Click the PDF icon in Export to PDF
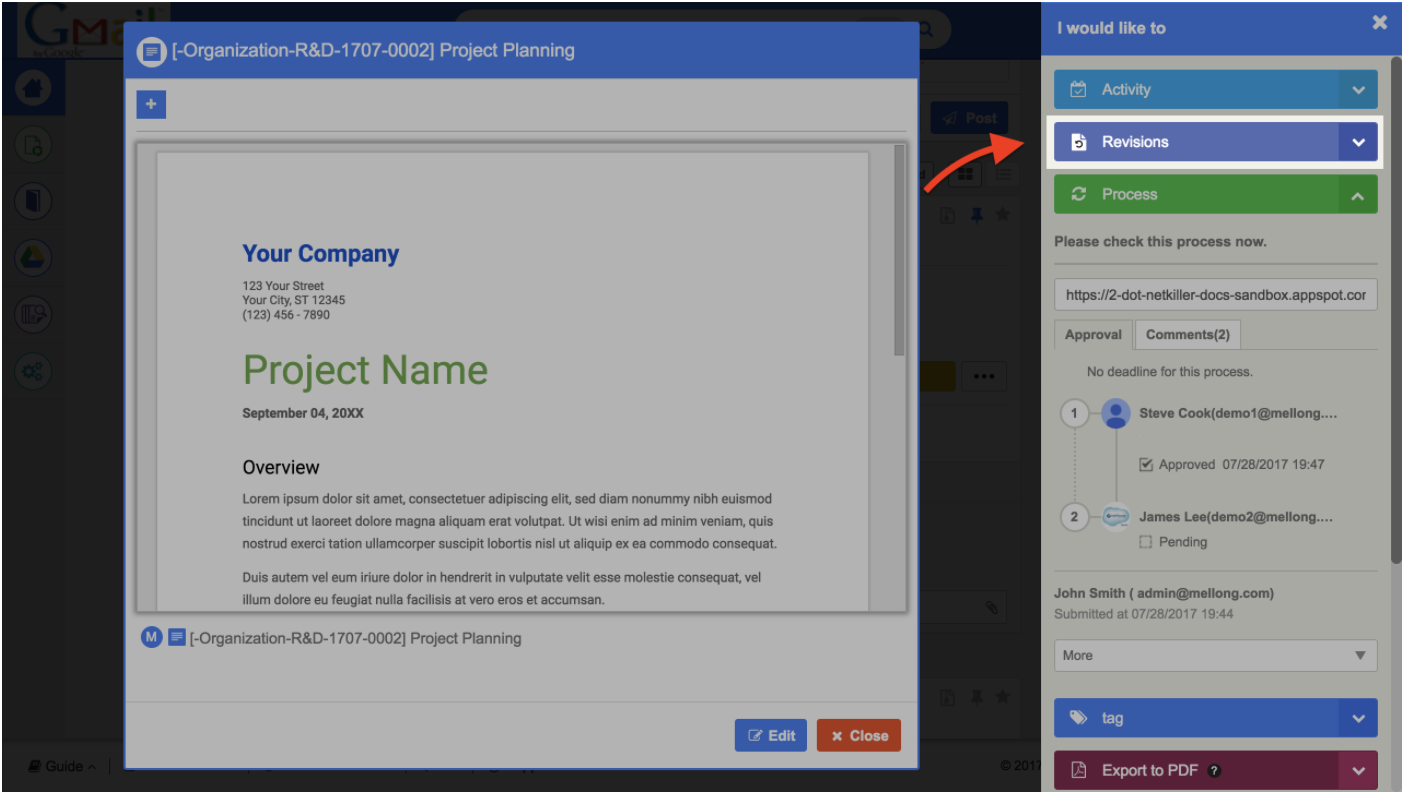 point(1078,770)
